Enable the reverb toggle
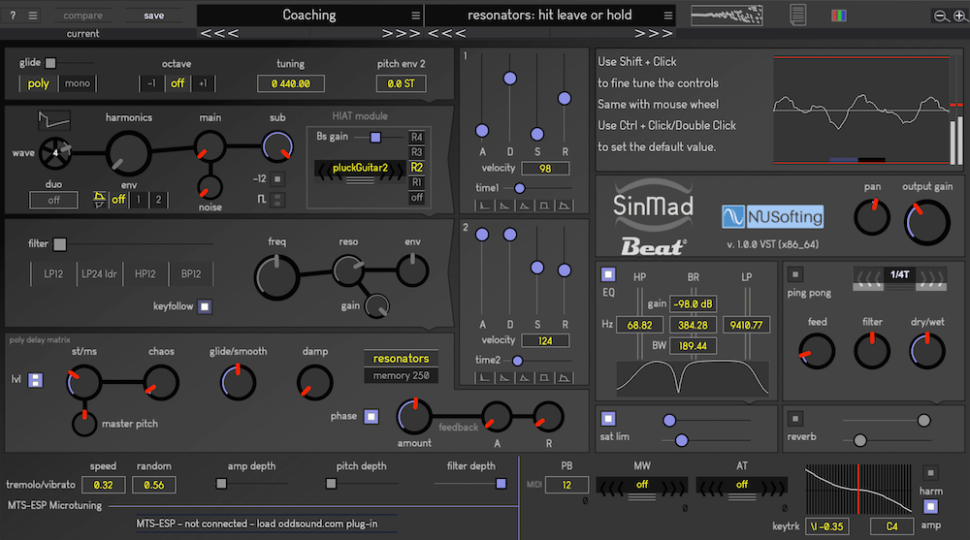 coord(796,418)
